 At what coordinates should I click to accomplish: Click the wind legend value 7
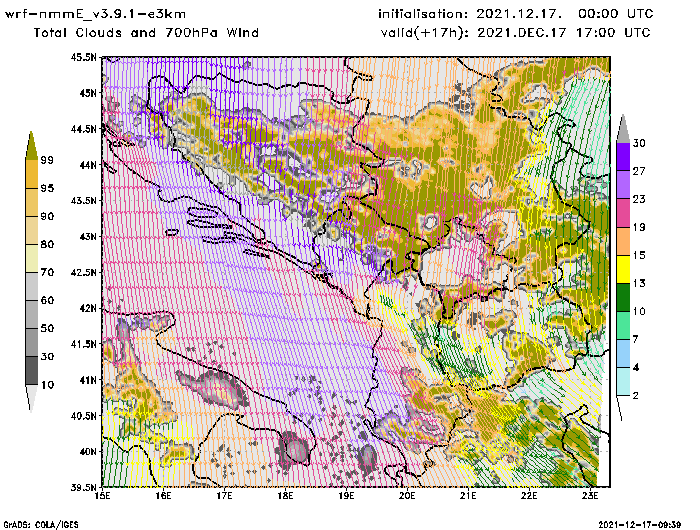636,340
